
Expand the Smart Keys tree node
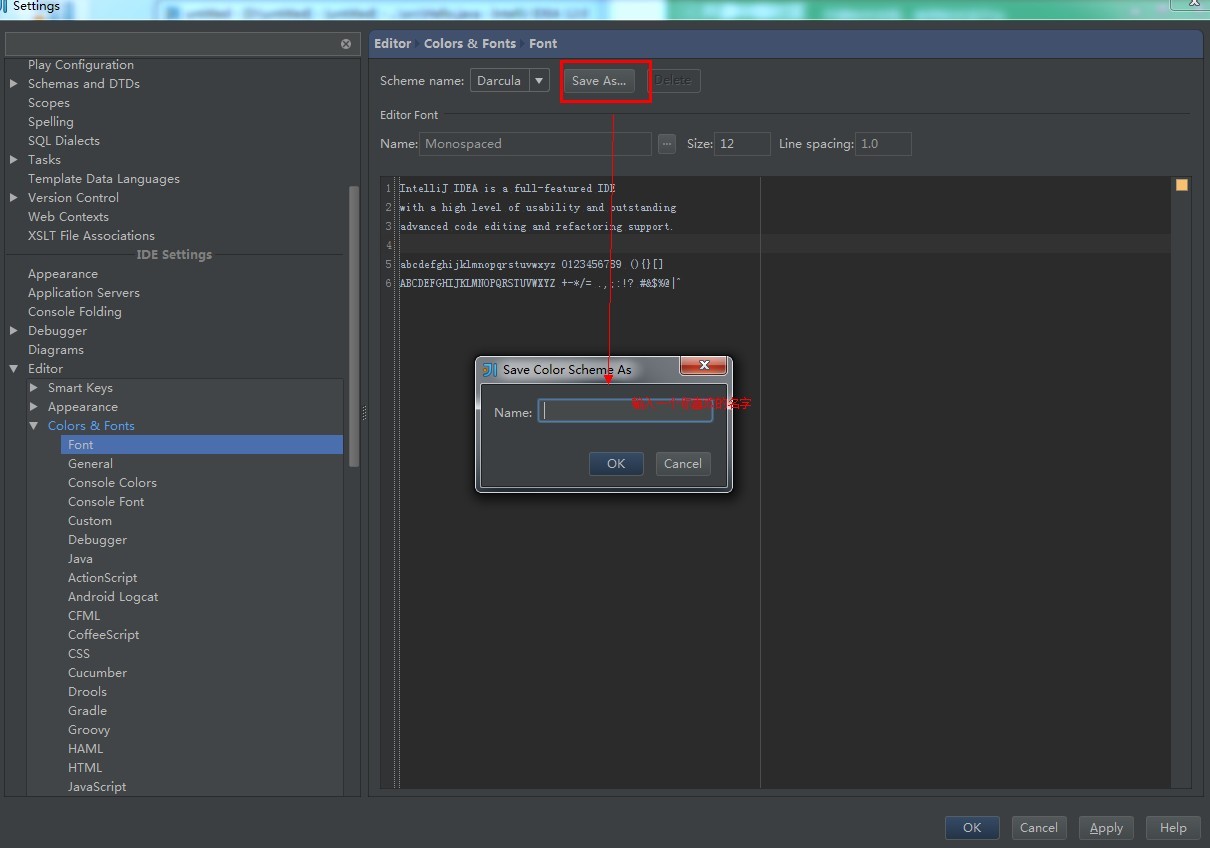[x=34, y=388]
